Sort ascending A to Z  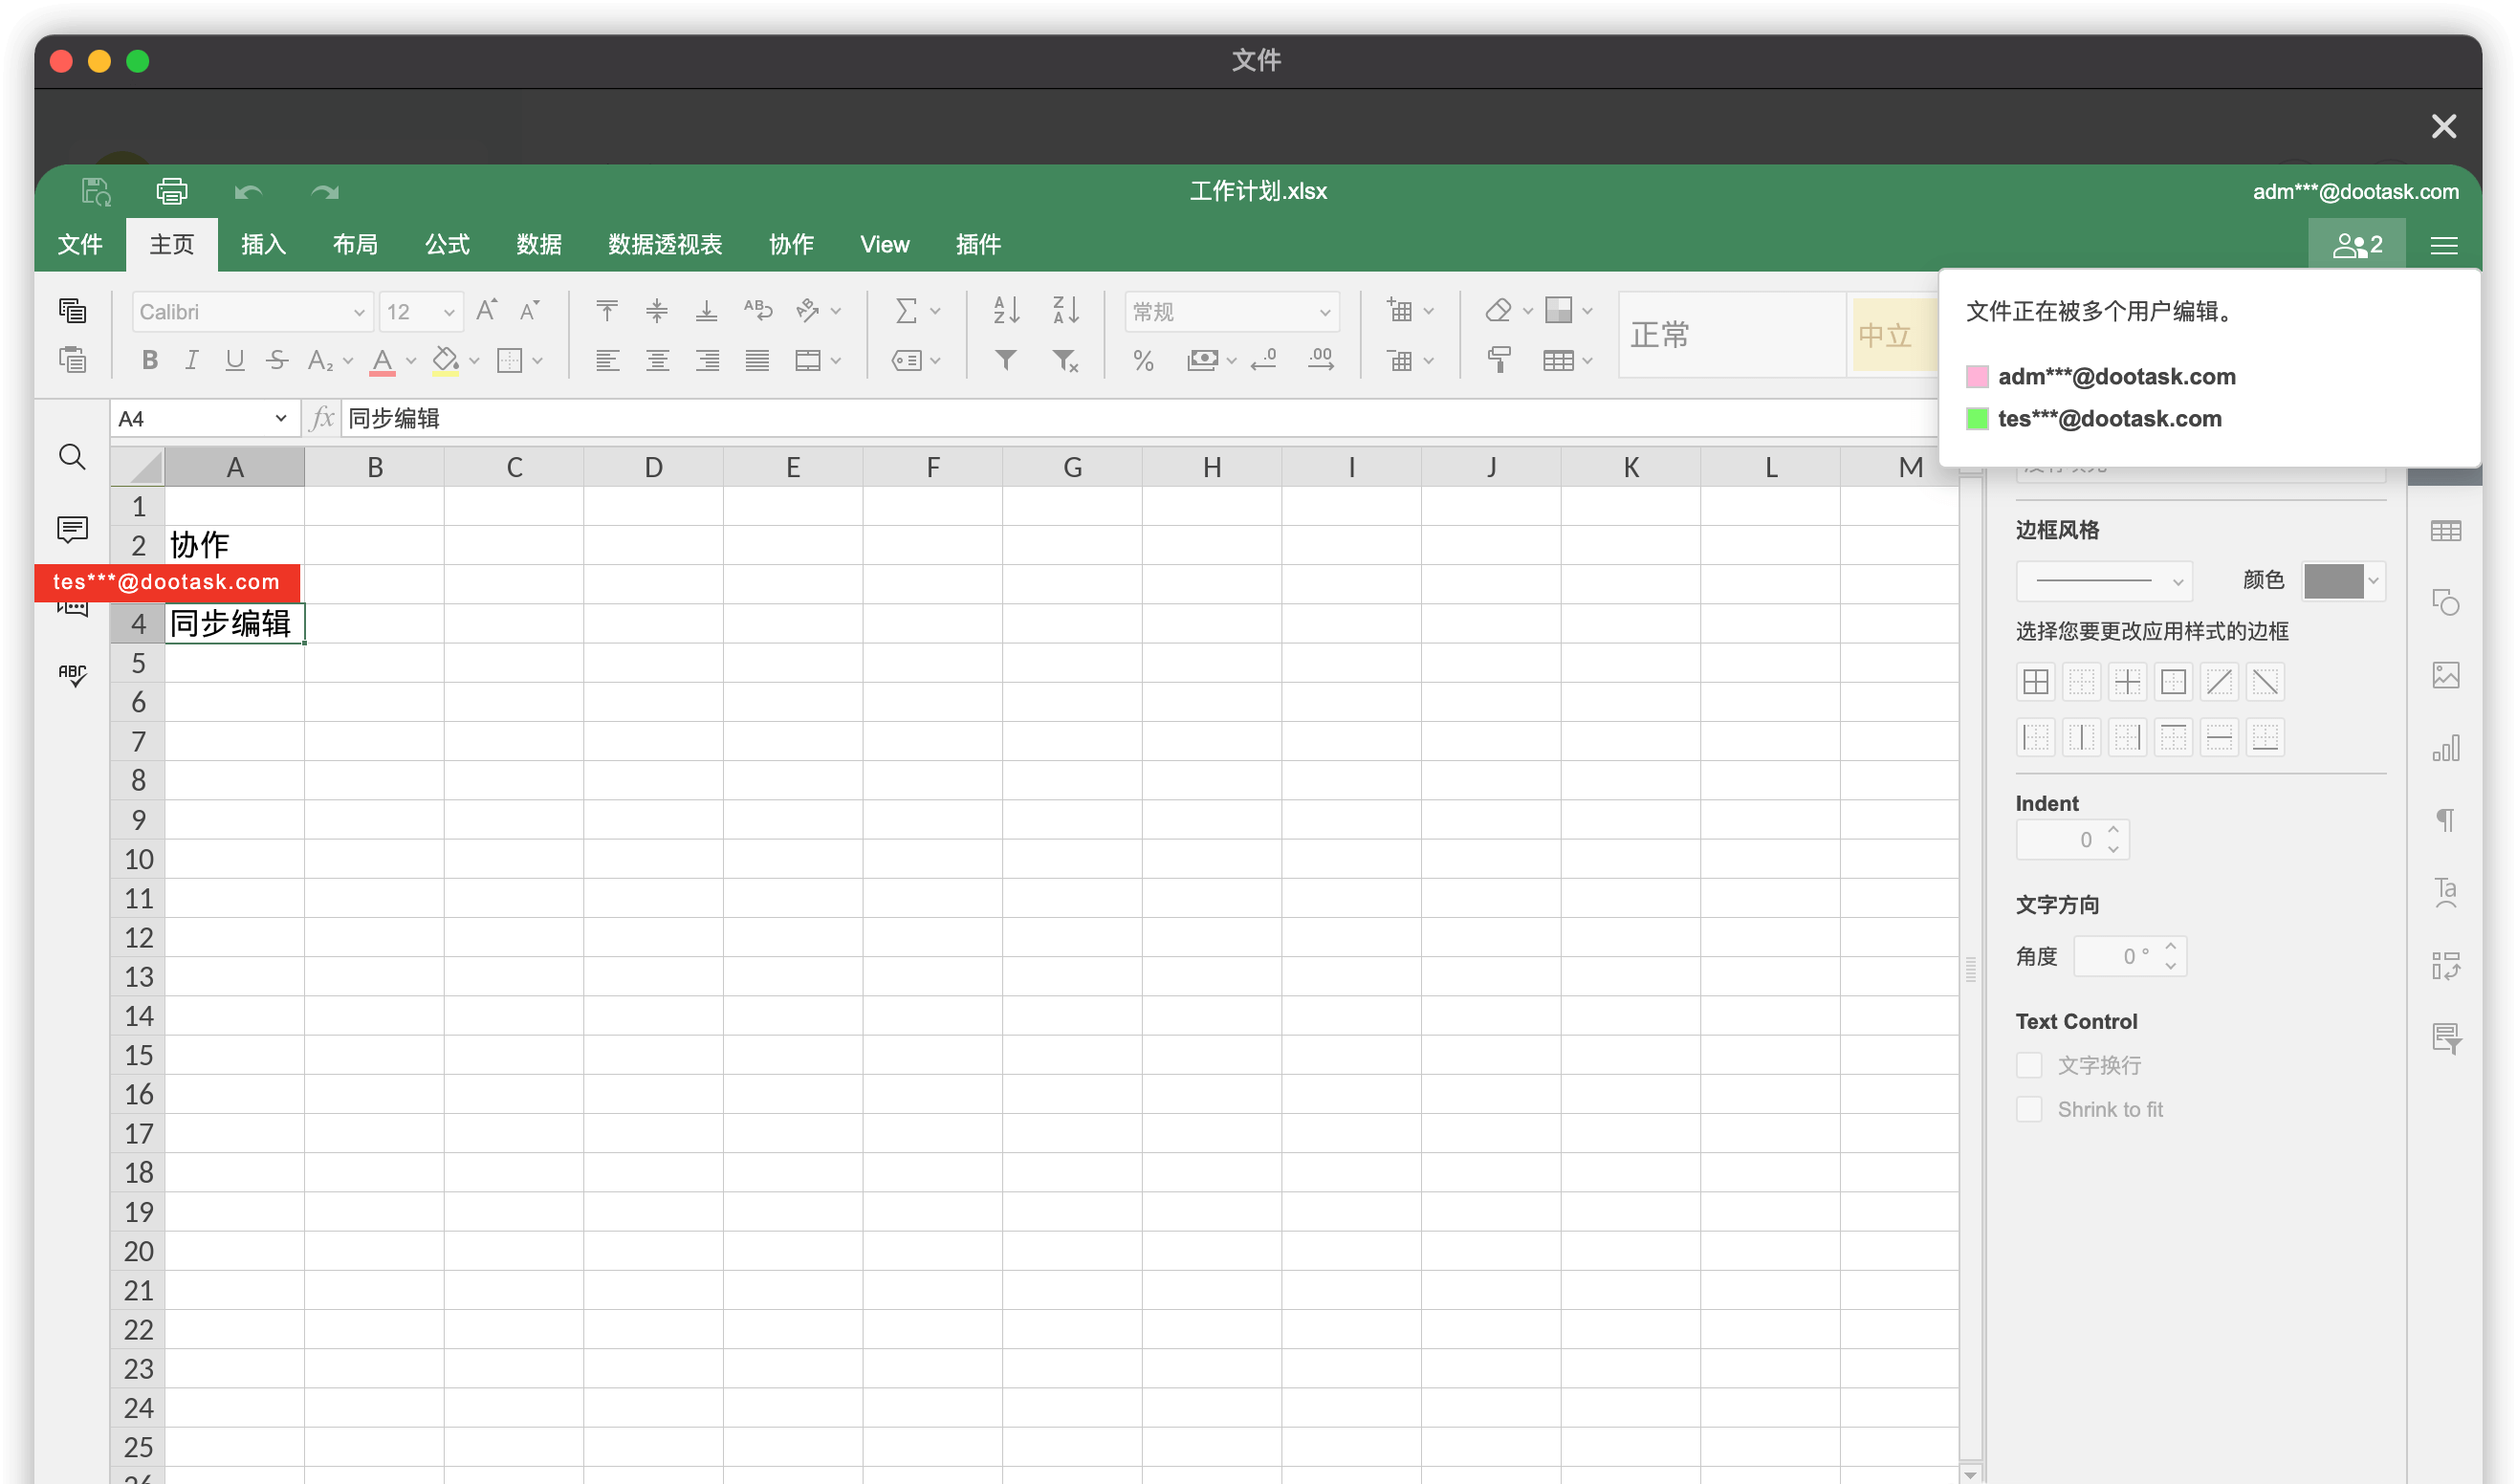1006,311
